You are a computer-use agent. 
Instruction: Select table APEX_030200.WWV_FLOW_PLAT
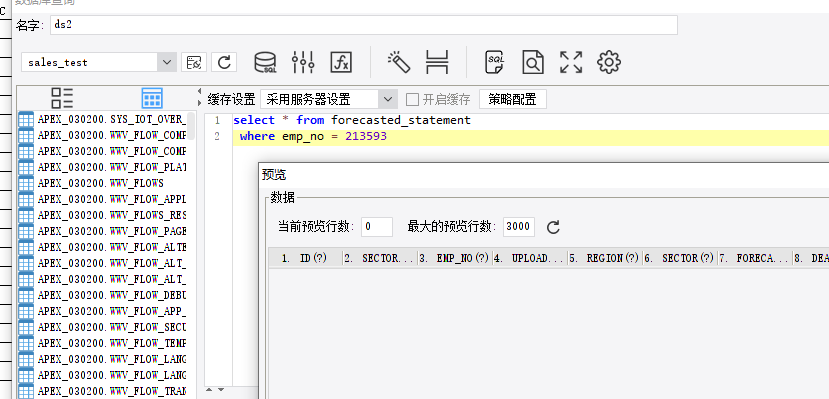(x=103, y=167)
